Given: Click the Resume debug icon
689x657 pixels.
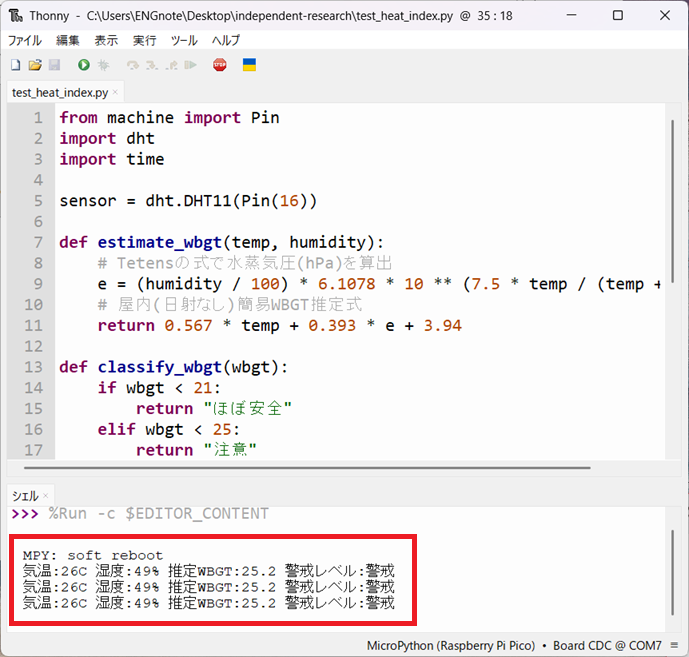Looking at the screenshot, I should coord(190,65).
